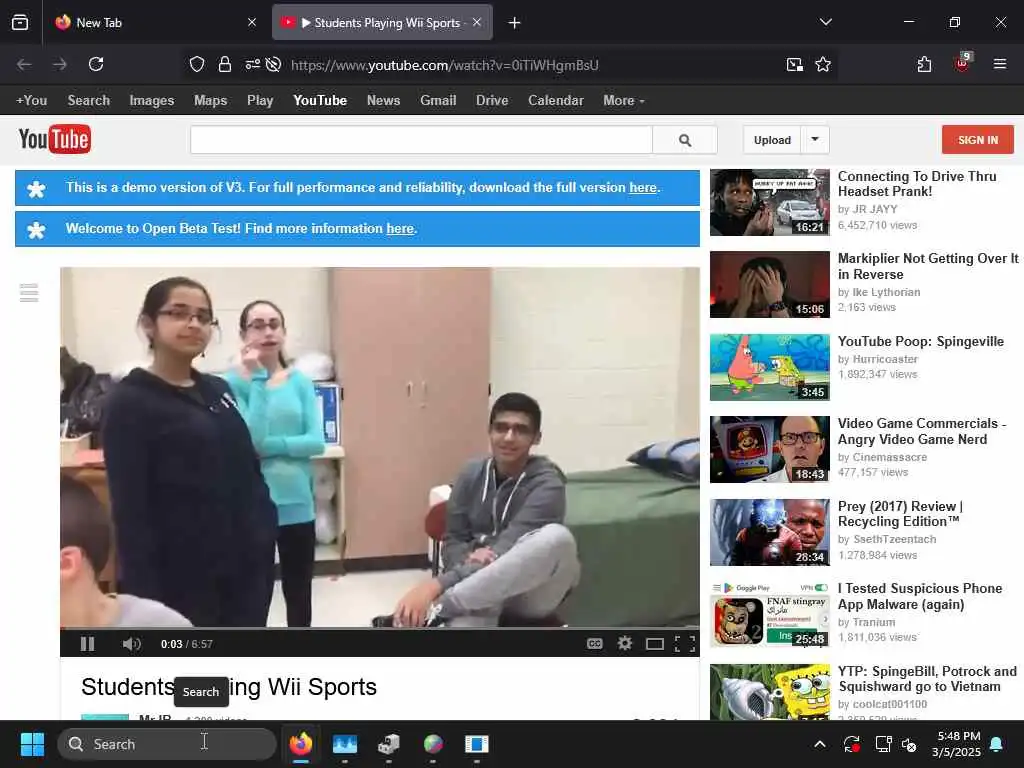The height and width of the screenshot is (768, 1024).
Task: Open the notification bell in taskbar
Action: [x=997, y=744]
